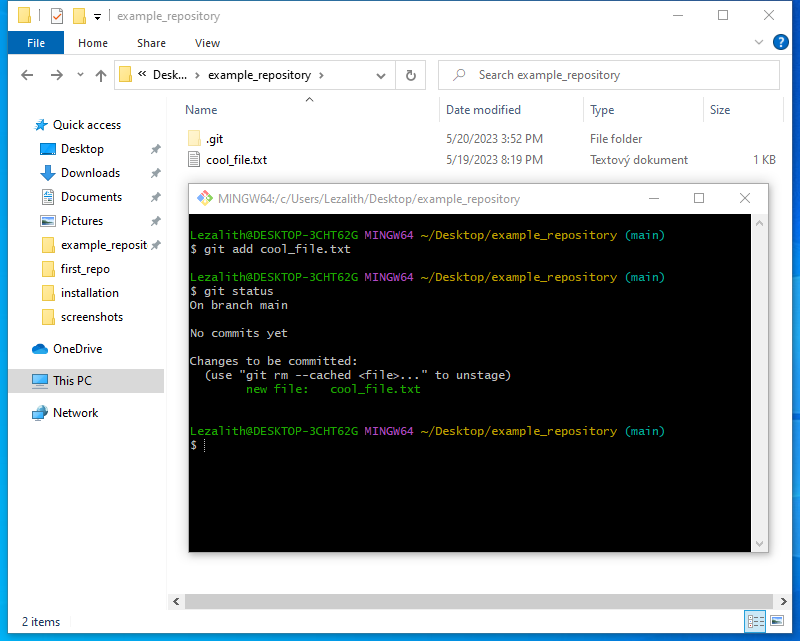This screenshot has height=641, width=800.
Task: Open example_reposit pinned folder in sidebar
Action: pos(104,245)
